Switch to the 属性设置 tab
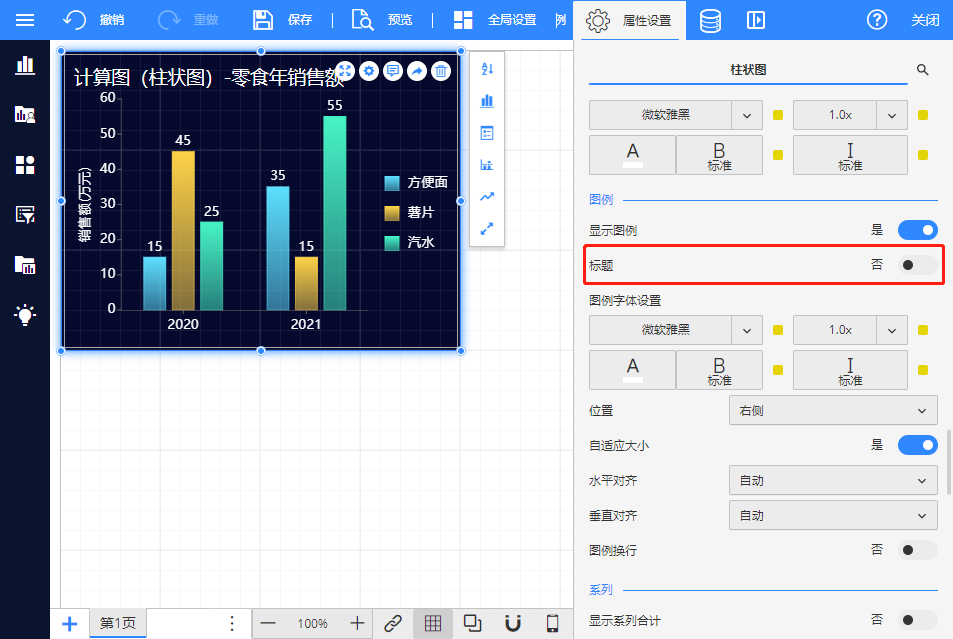 [629, 20]
